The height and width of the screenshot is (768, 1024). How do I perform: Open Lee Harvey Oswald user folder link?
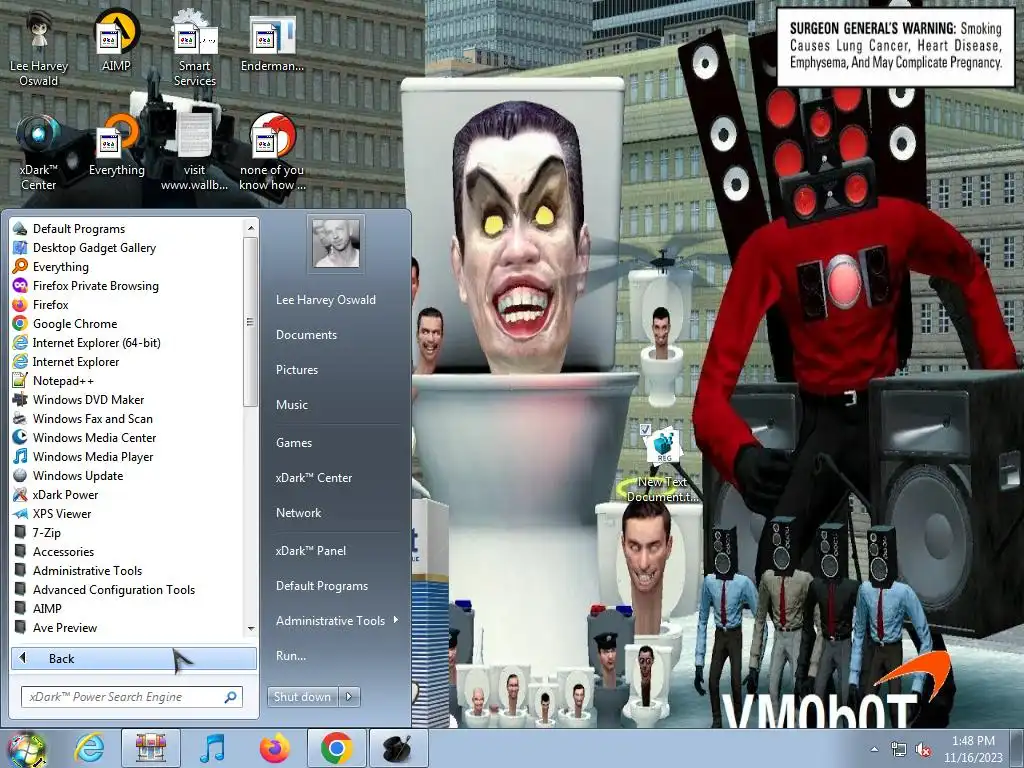(x=326, y=300)
